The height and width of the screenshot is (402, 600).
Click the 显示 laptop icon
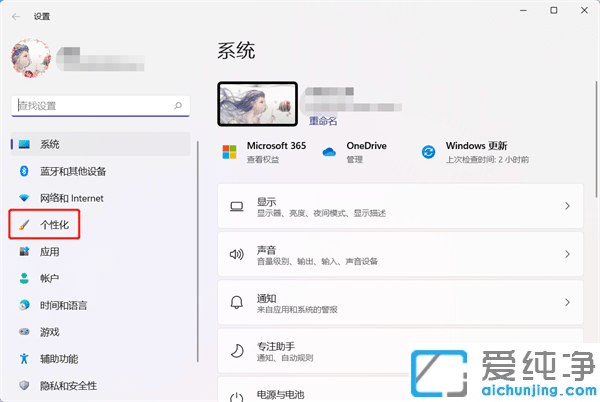pyautogui.click(x=236, y=207)
